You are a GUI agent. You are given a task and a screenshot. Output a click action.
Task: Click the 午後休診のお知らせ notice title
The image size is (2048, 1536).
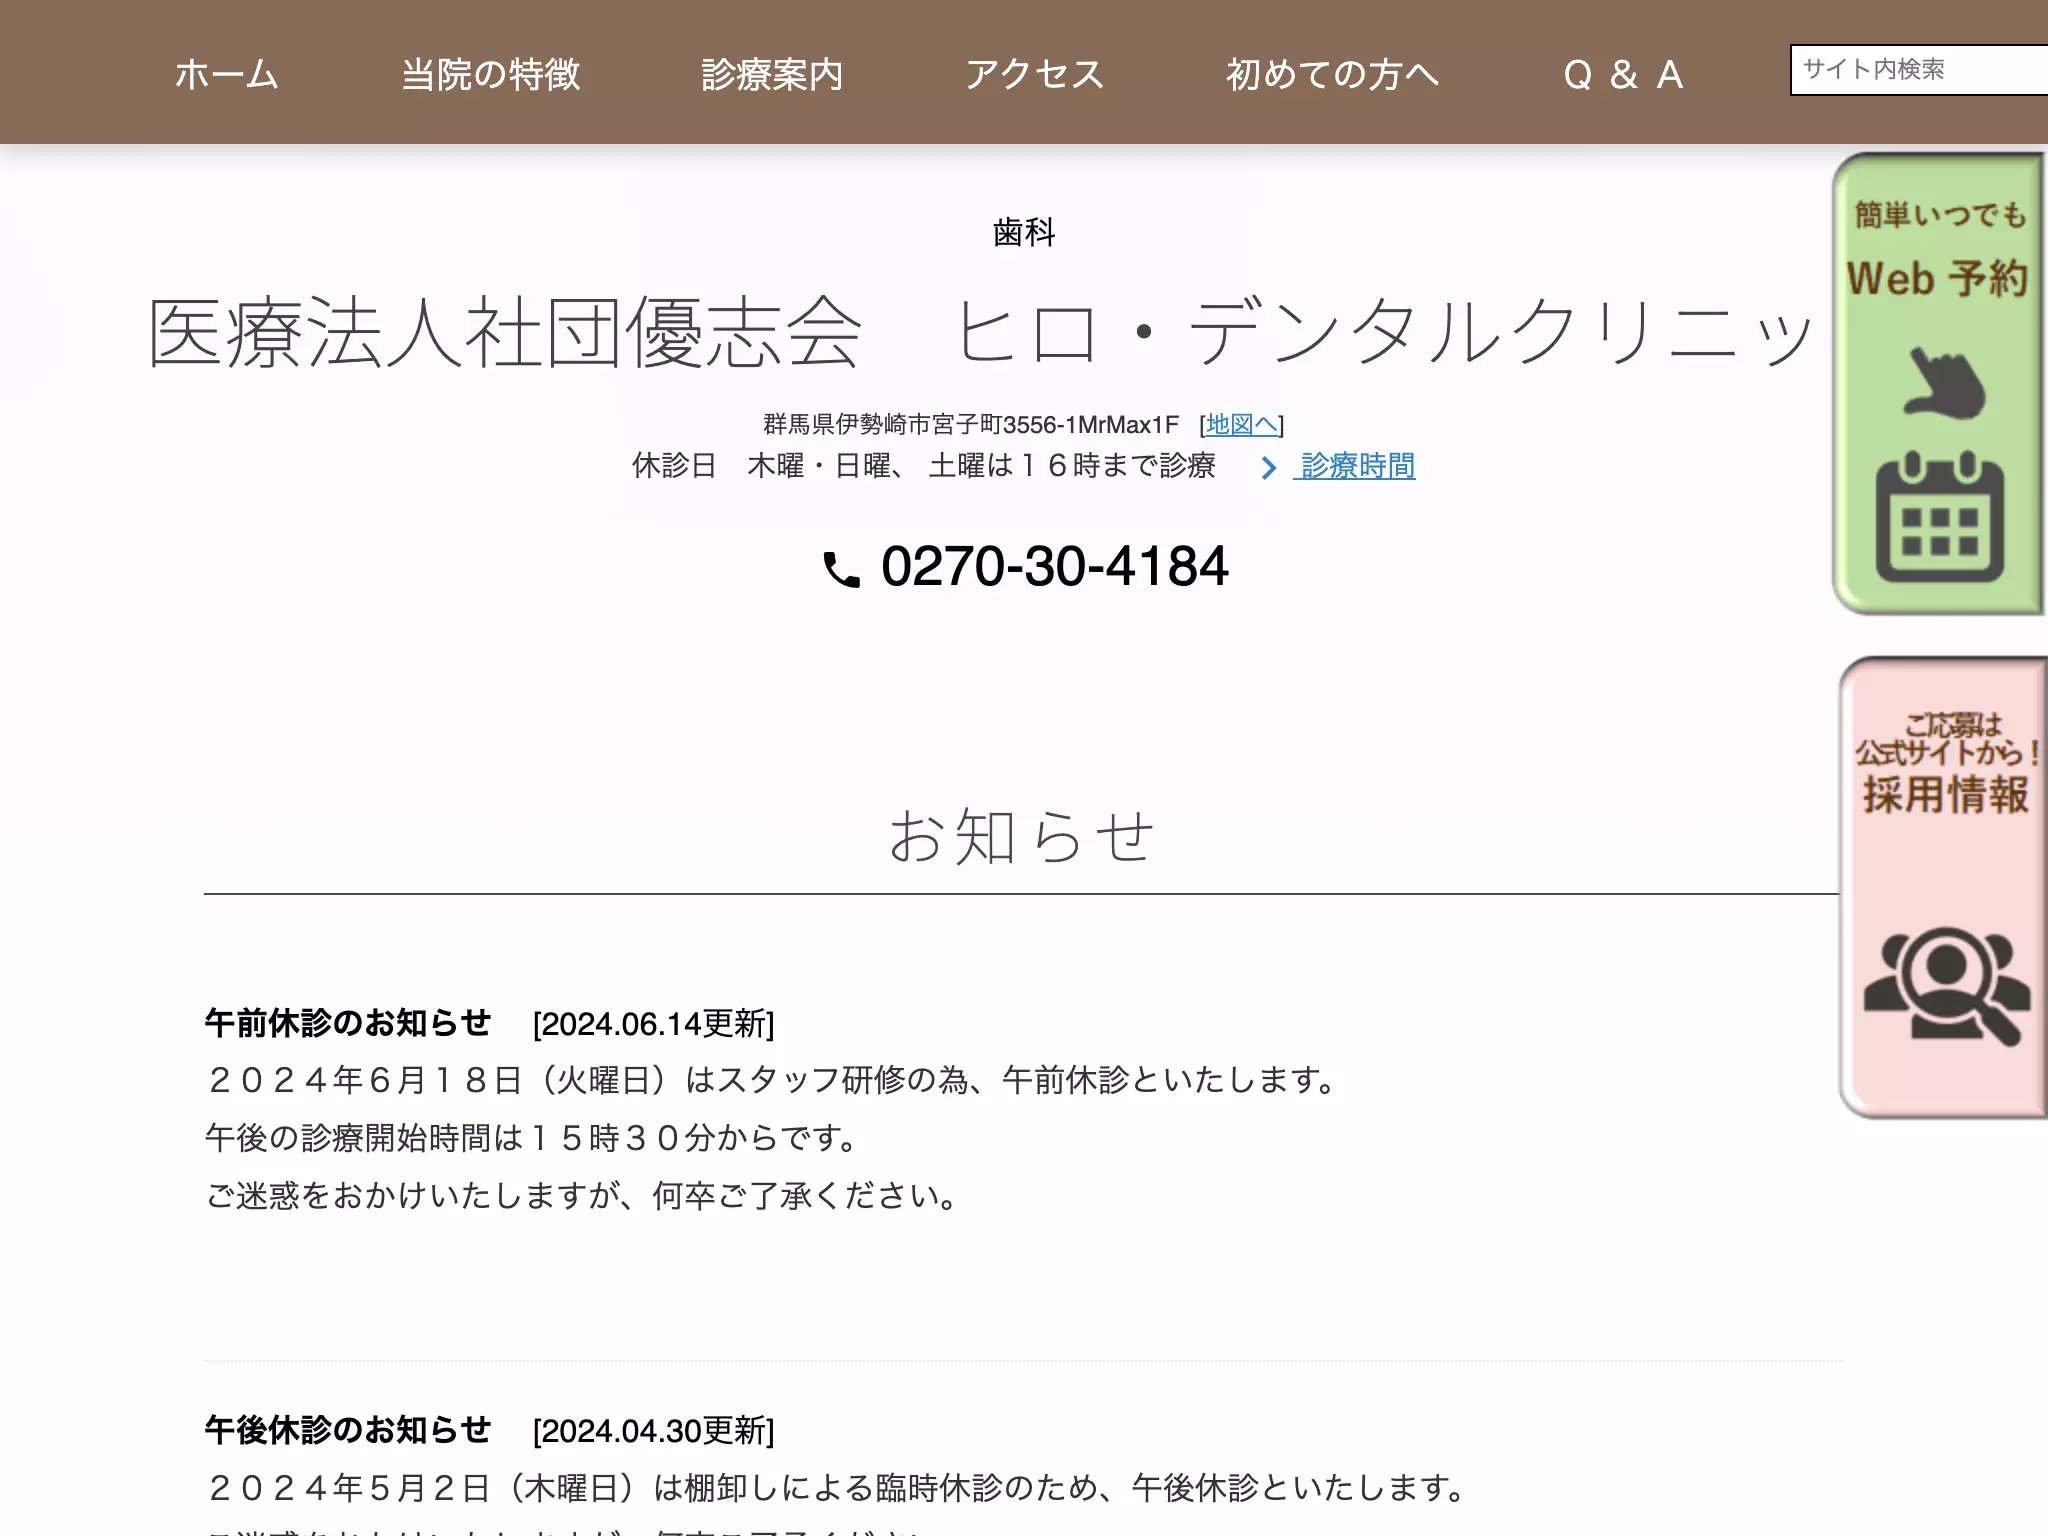[348, 1430]
